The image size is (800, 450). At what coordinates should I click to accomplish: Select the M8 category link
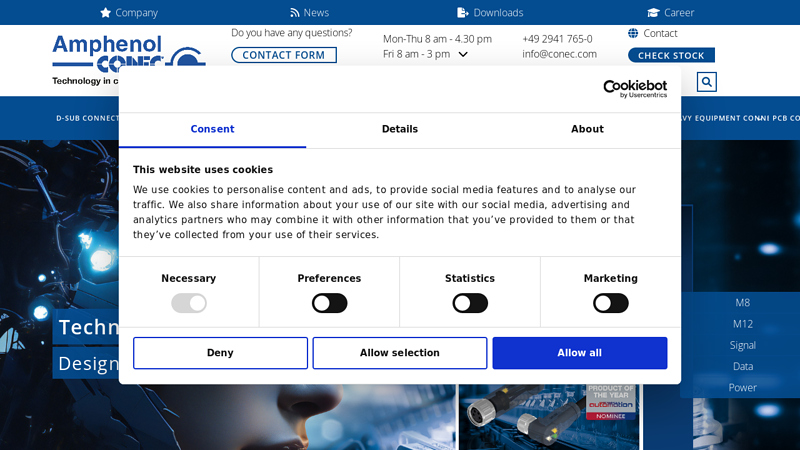[x=742, y=303]
